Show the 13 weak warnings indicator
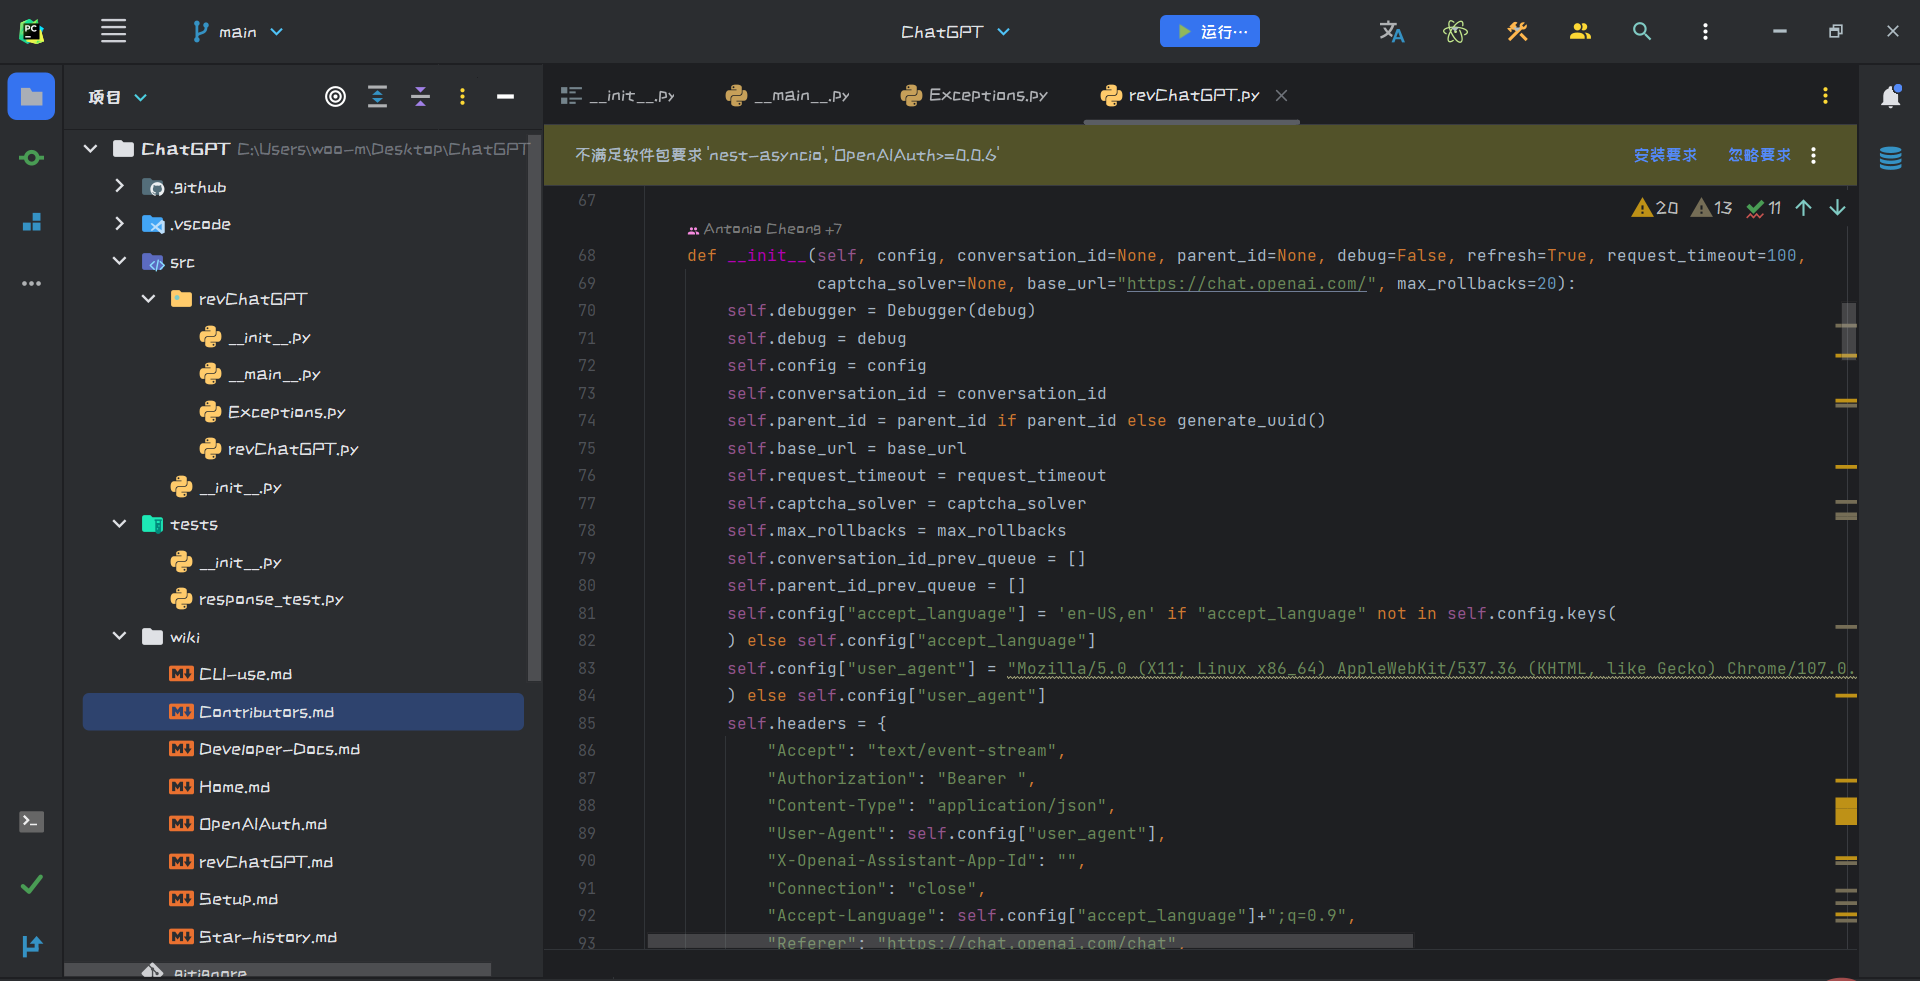Image resolution: width=1920 pixels, height=981 pixels. click(1711, 208)
